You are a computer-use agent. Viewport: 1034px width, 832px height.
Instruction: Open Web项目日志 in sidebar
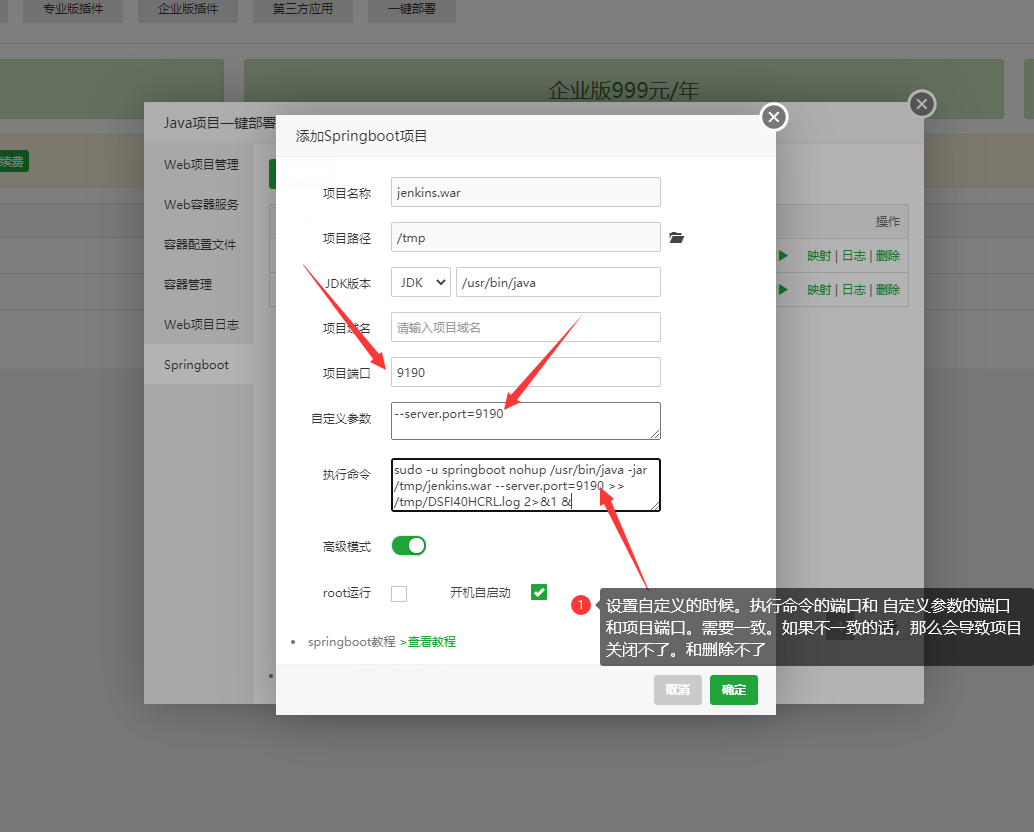(x=199, y=324)
